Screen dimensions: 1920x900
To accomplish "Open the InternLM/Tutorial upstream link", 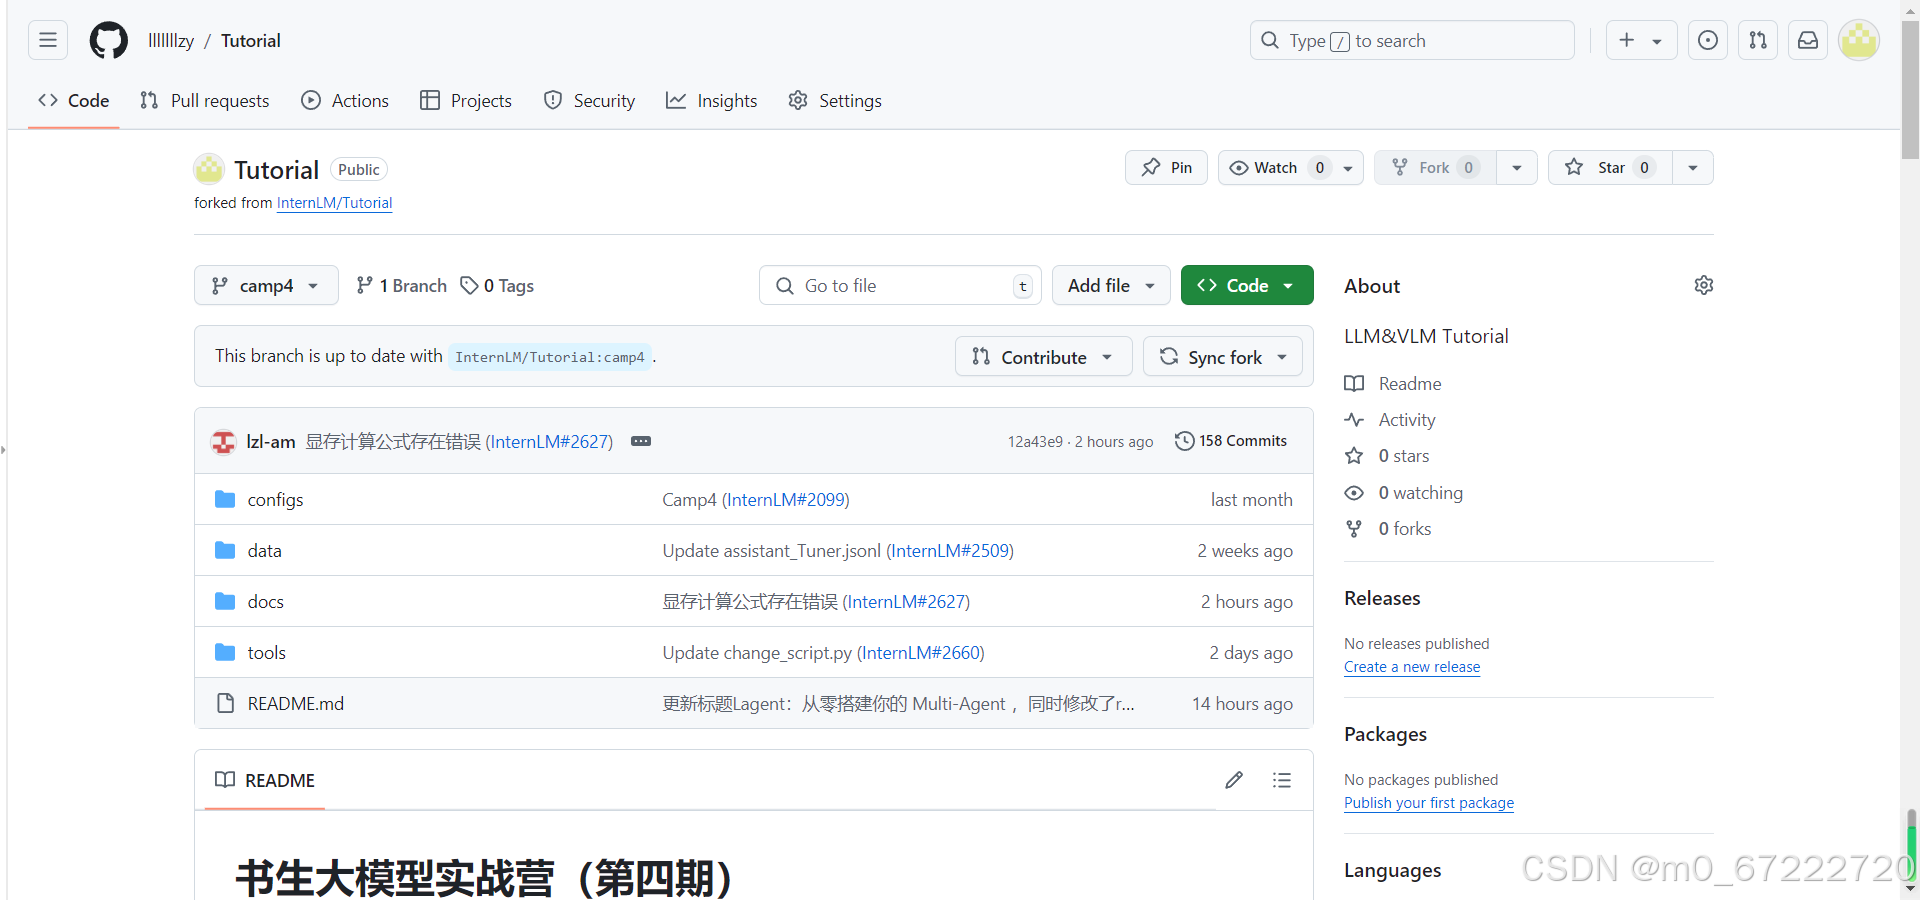I will [x=334, y=202].
